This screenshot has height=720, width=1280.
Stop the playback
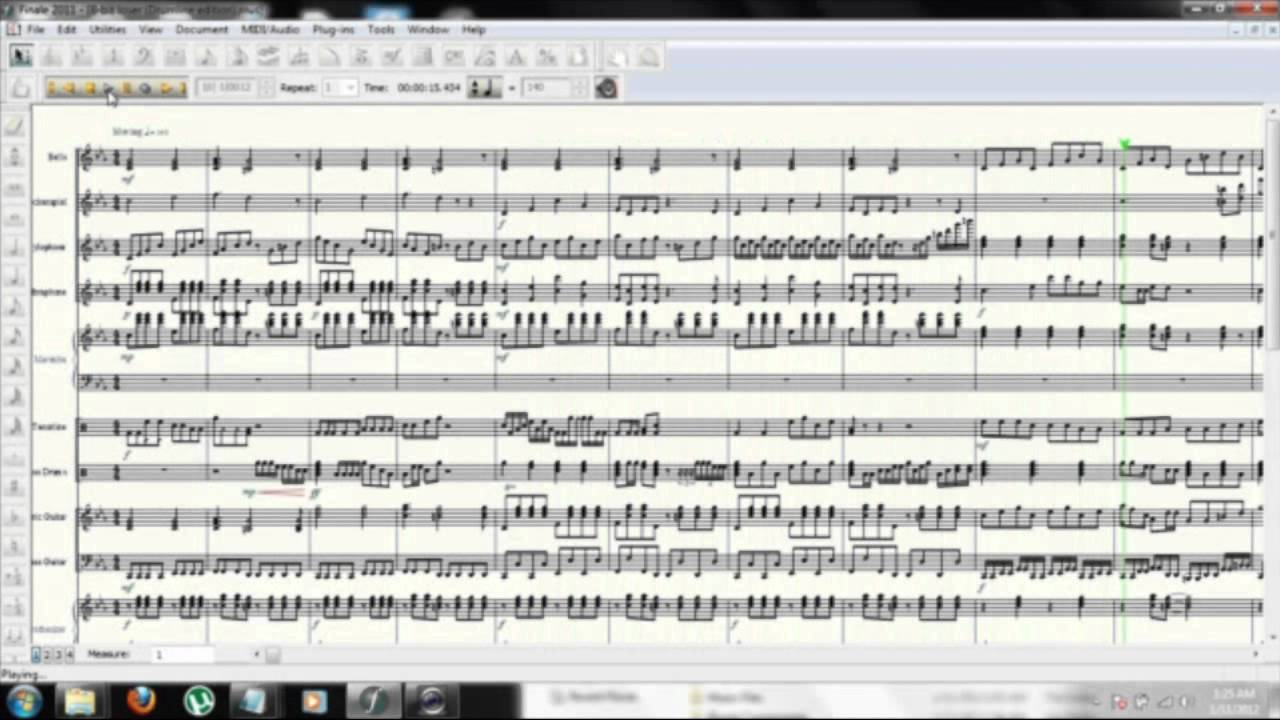(89, 88)
